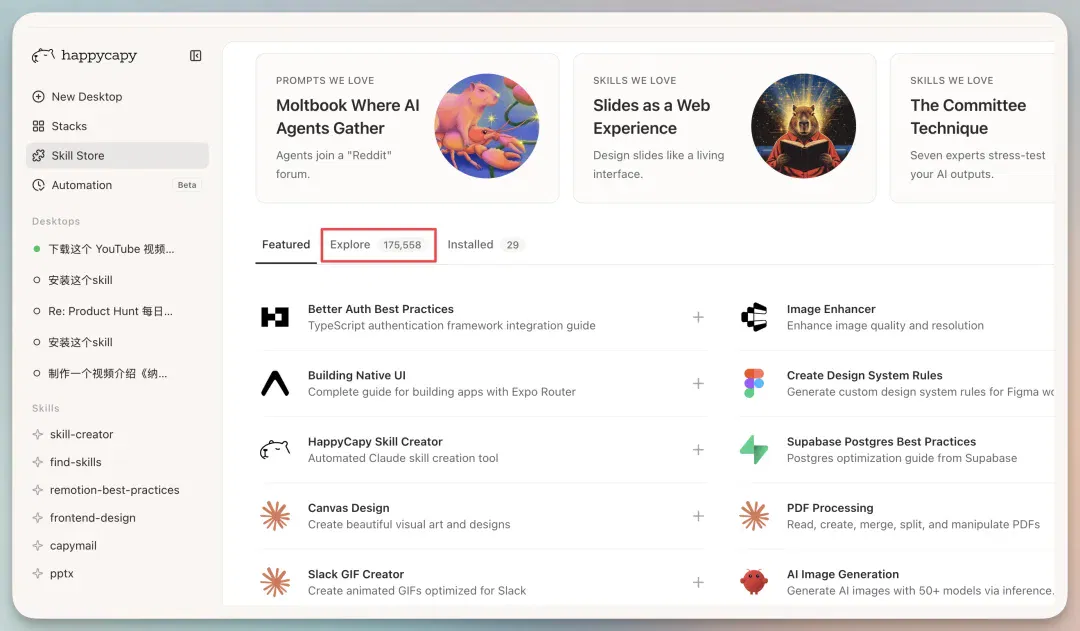1080x631 pixels.
Task: Add Slack GIF Creator with plus
Action: click(698, 582)
